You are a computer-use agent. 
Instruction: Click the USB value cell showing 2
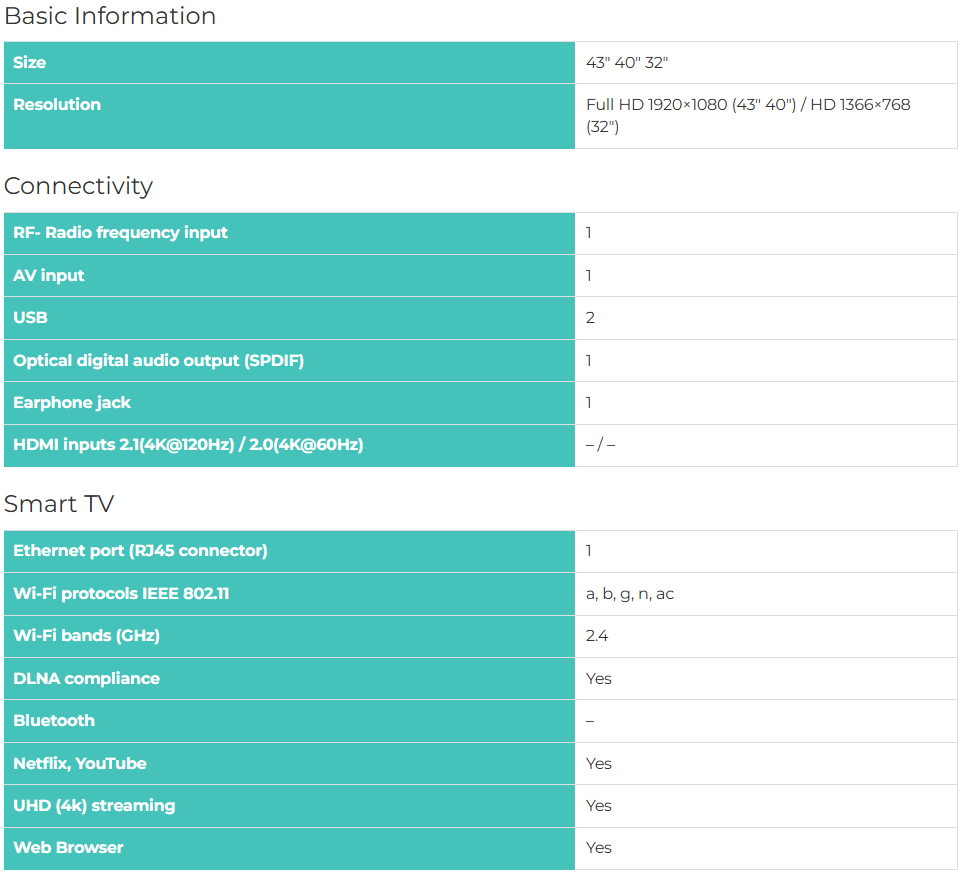(x=590, y=317)
